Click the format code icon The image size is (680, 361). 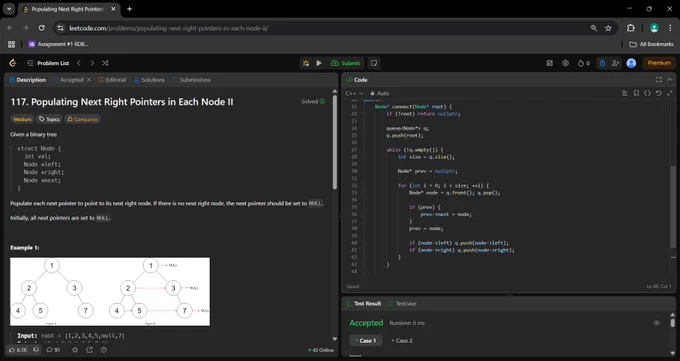(625, 93)
